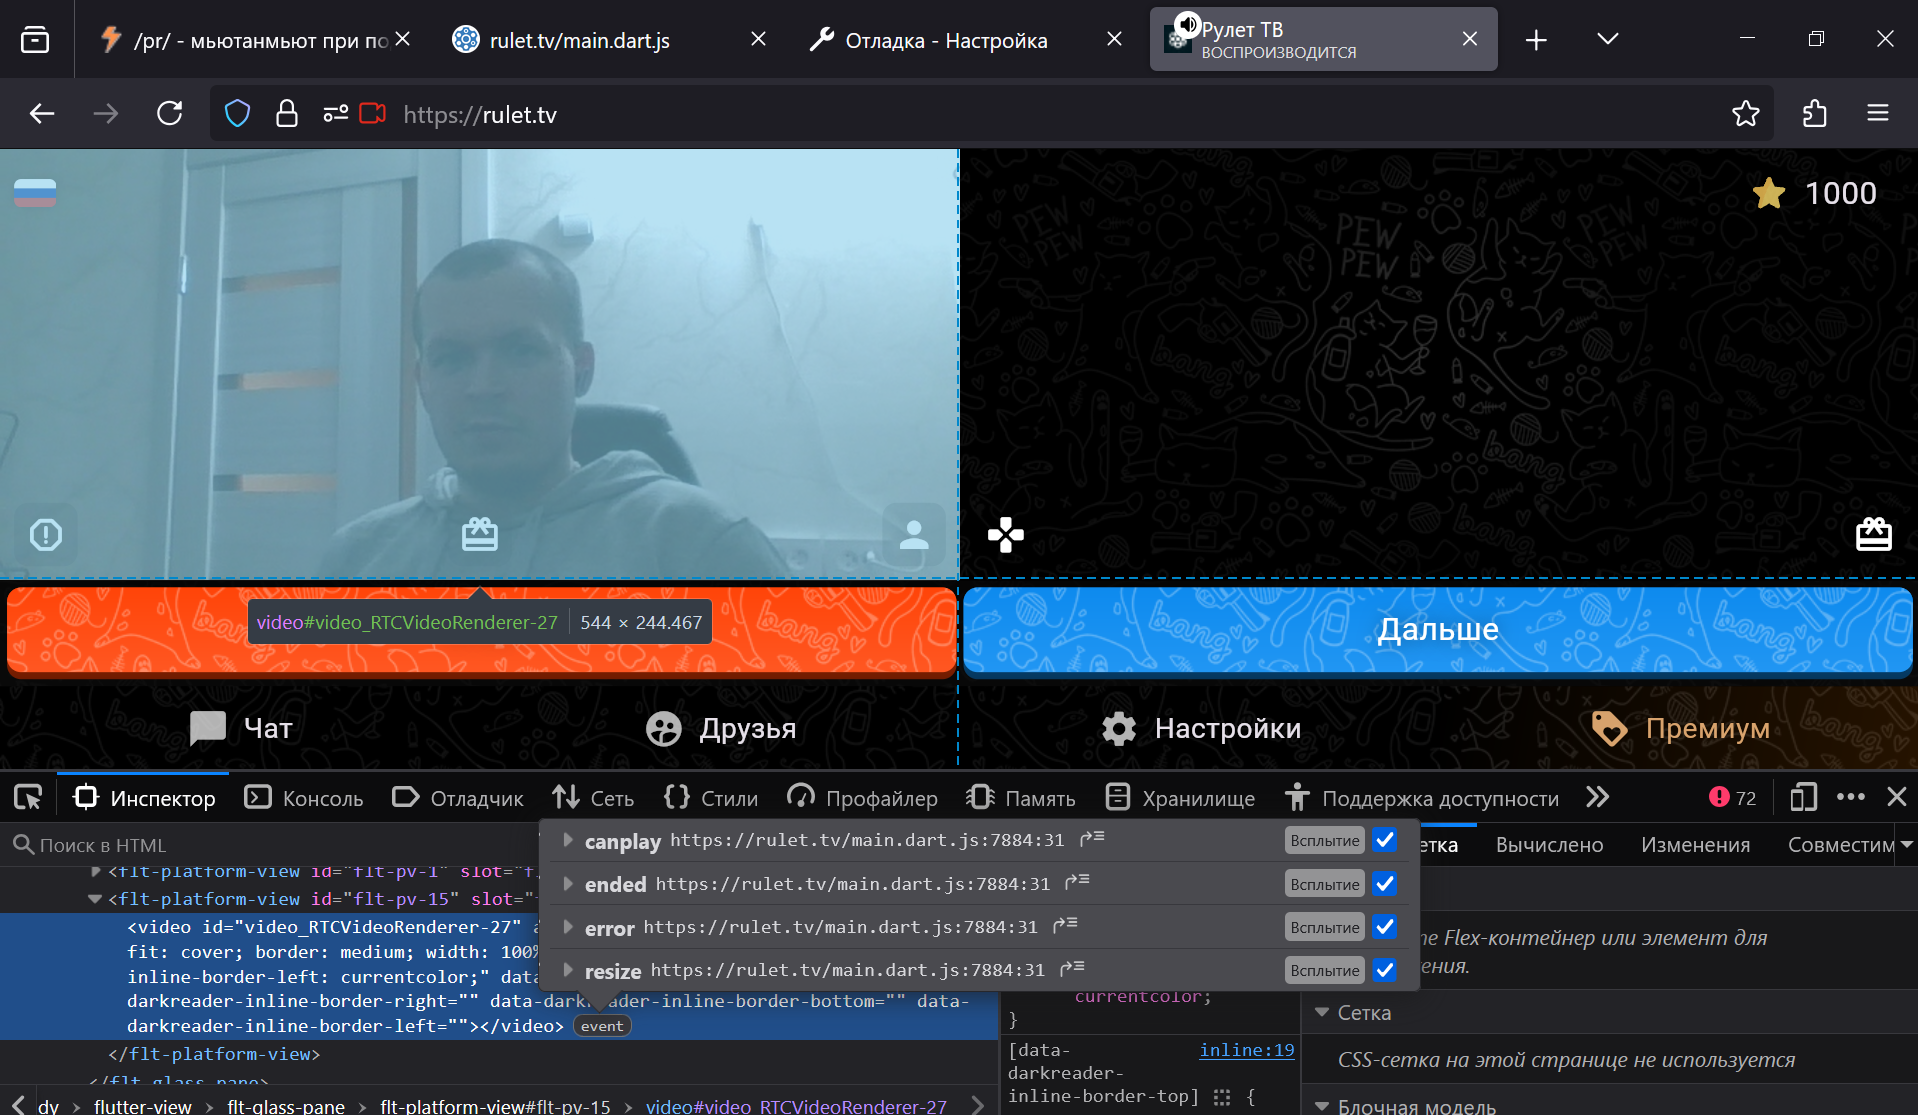Open new browser tab
Viewport: 1918px width, 1115px height.
(1537, 40)
